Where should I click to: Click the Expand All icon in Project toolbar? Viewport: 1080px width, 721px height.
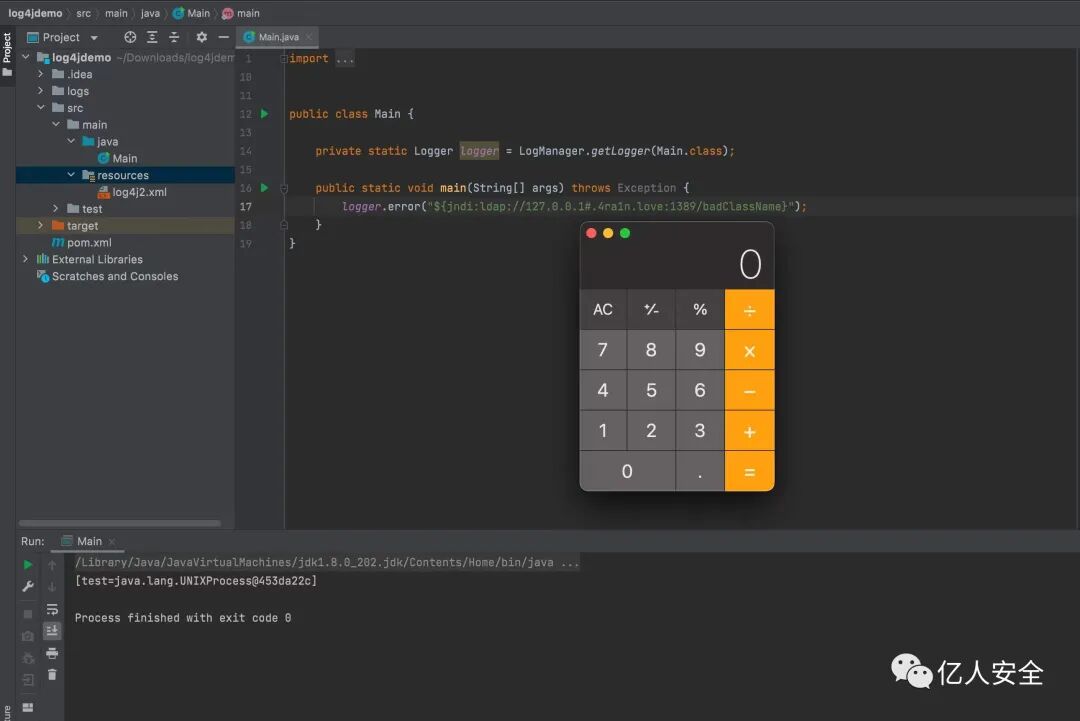152,37
